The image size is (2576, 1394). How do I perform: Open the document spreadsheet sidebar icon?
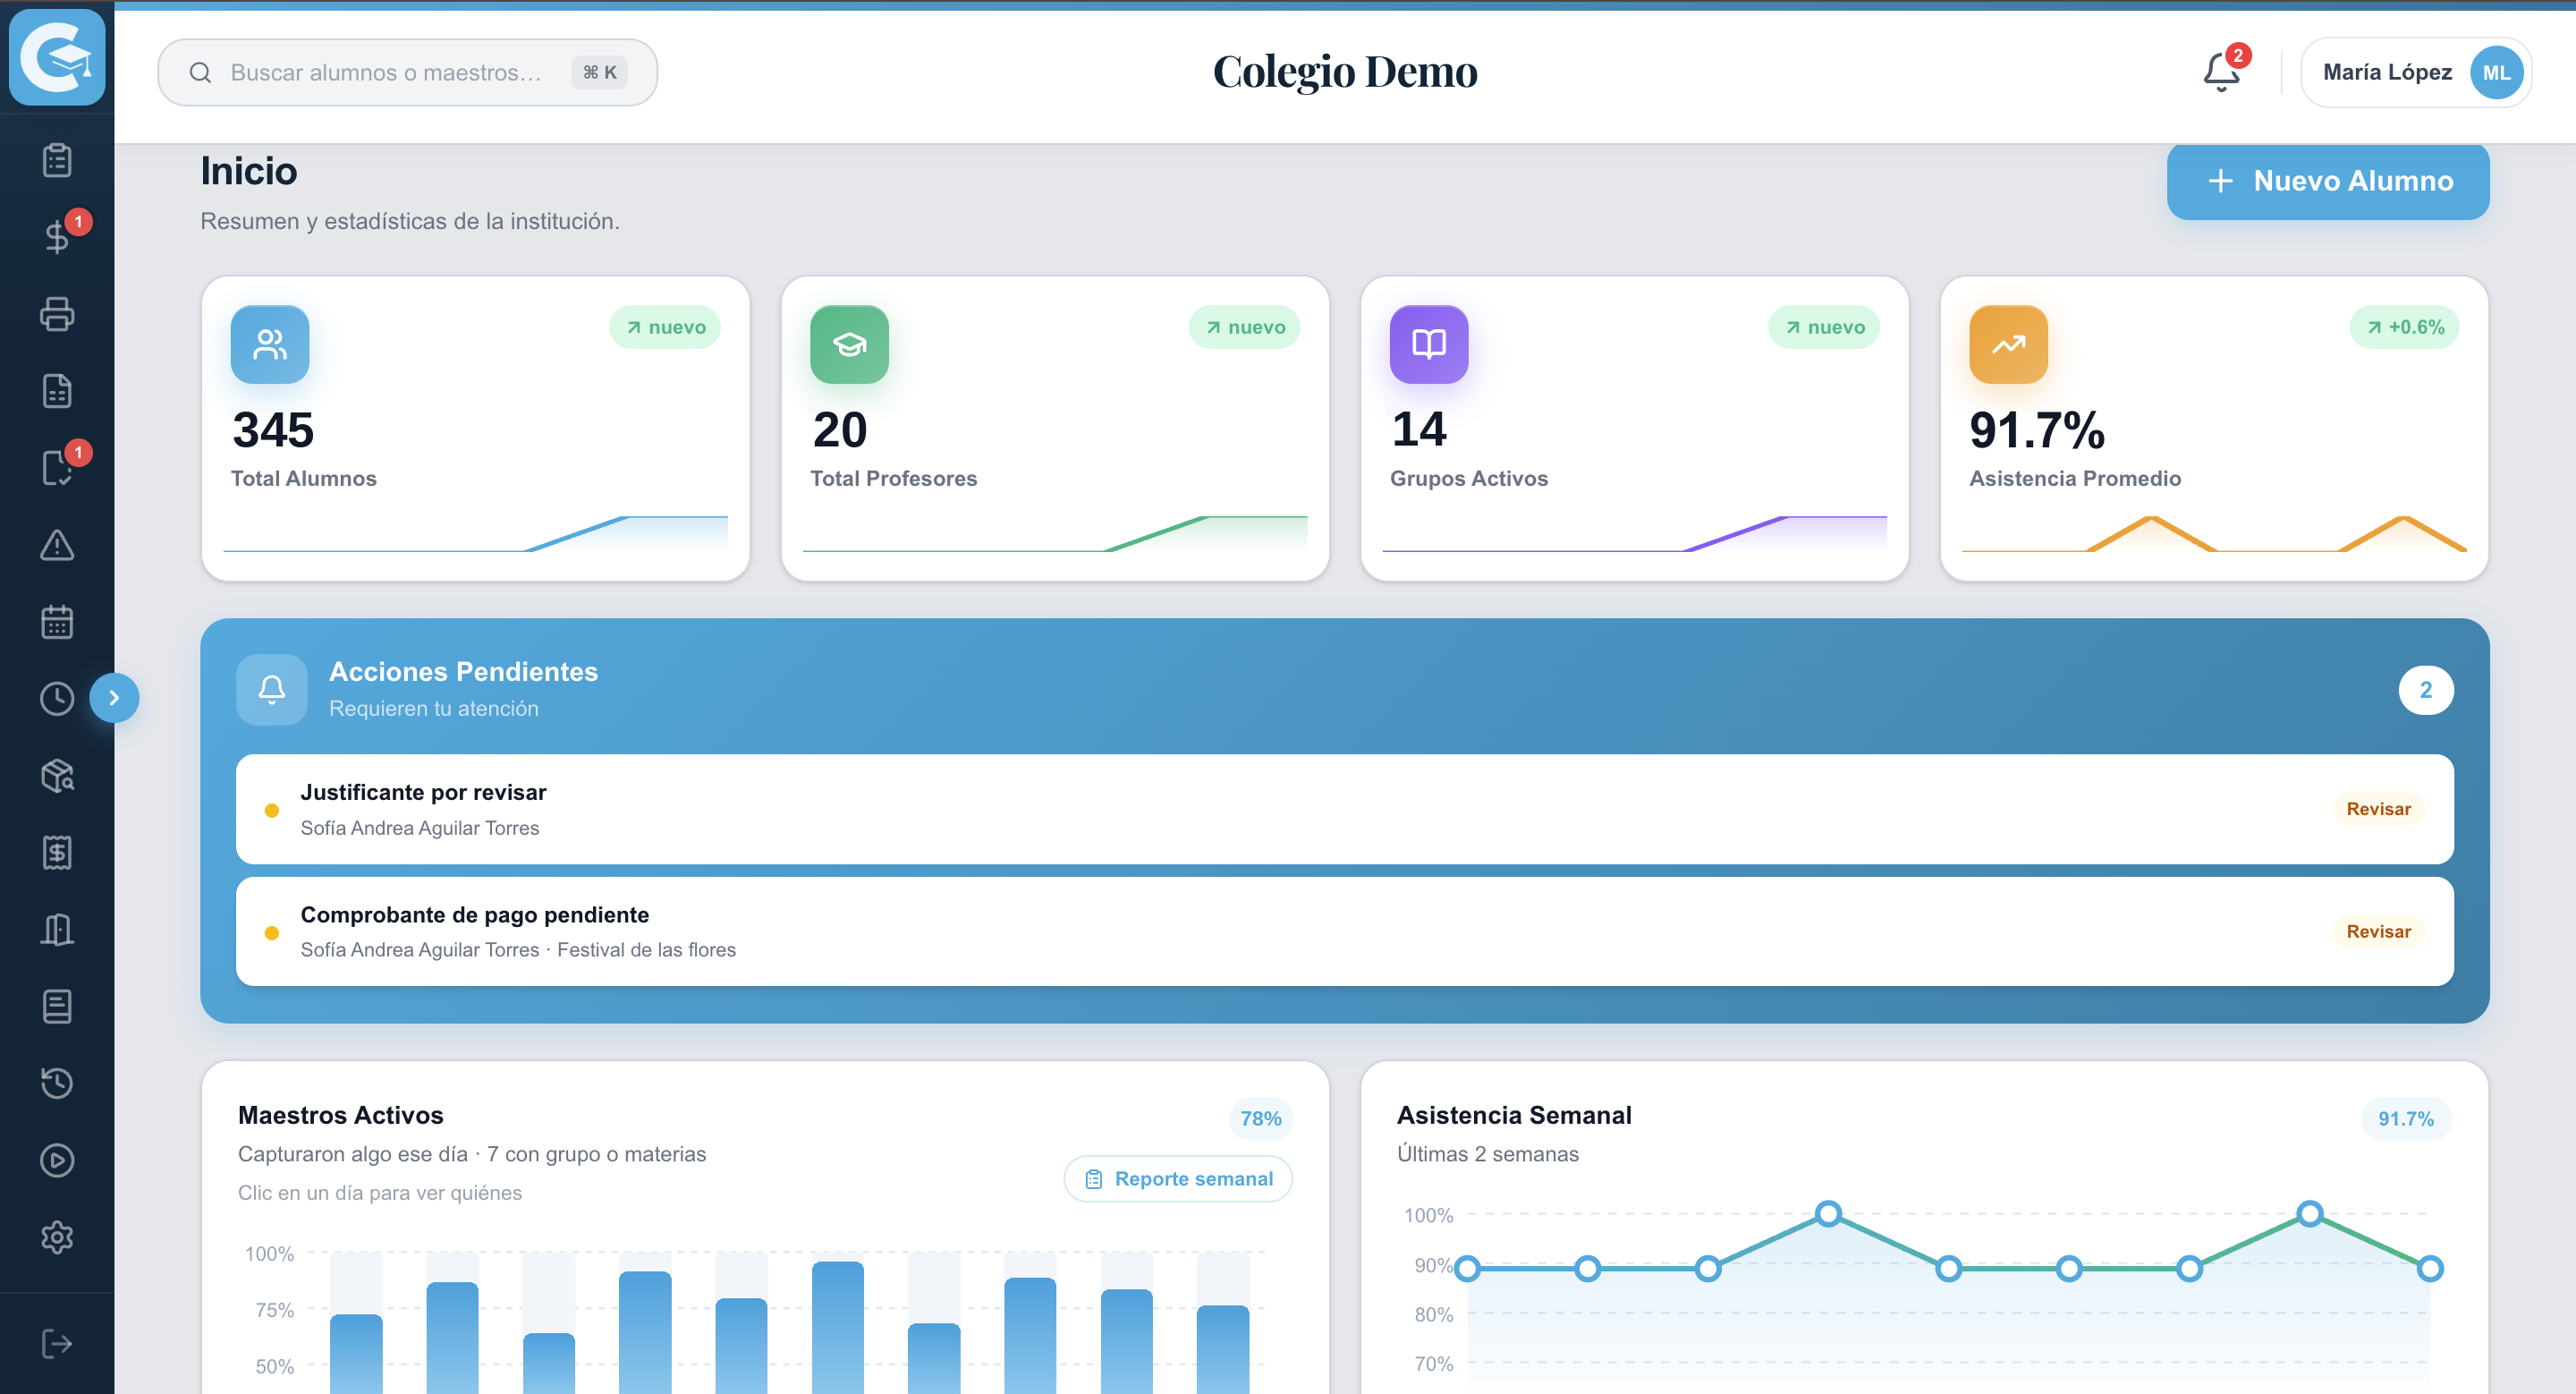point(57,391)
